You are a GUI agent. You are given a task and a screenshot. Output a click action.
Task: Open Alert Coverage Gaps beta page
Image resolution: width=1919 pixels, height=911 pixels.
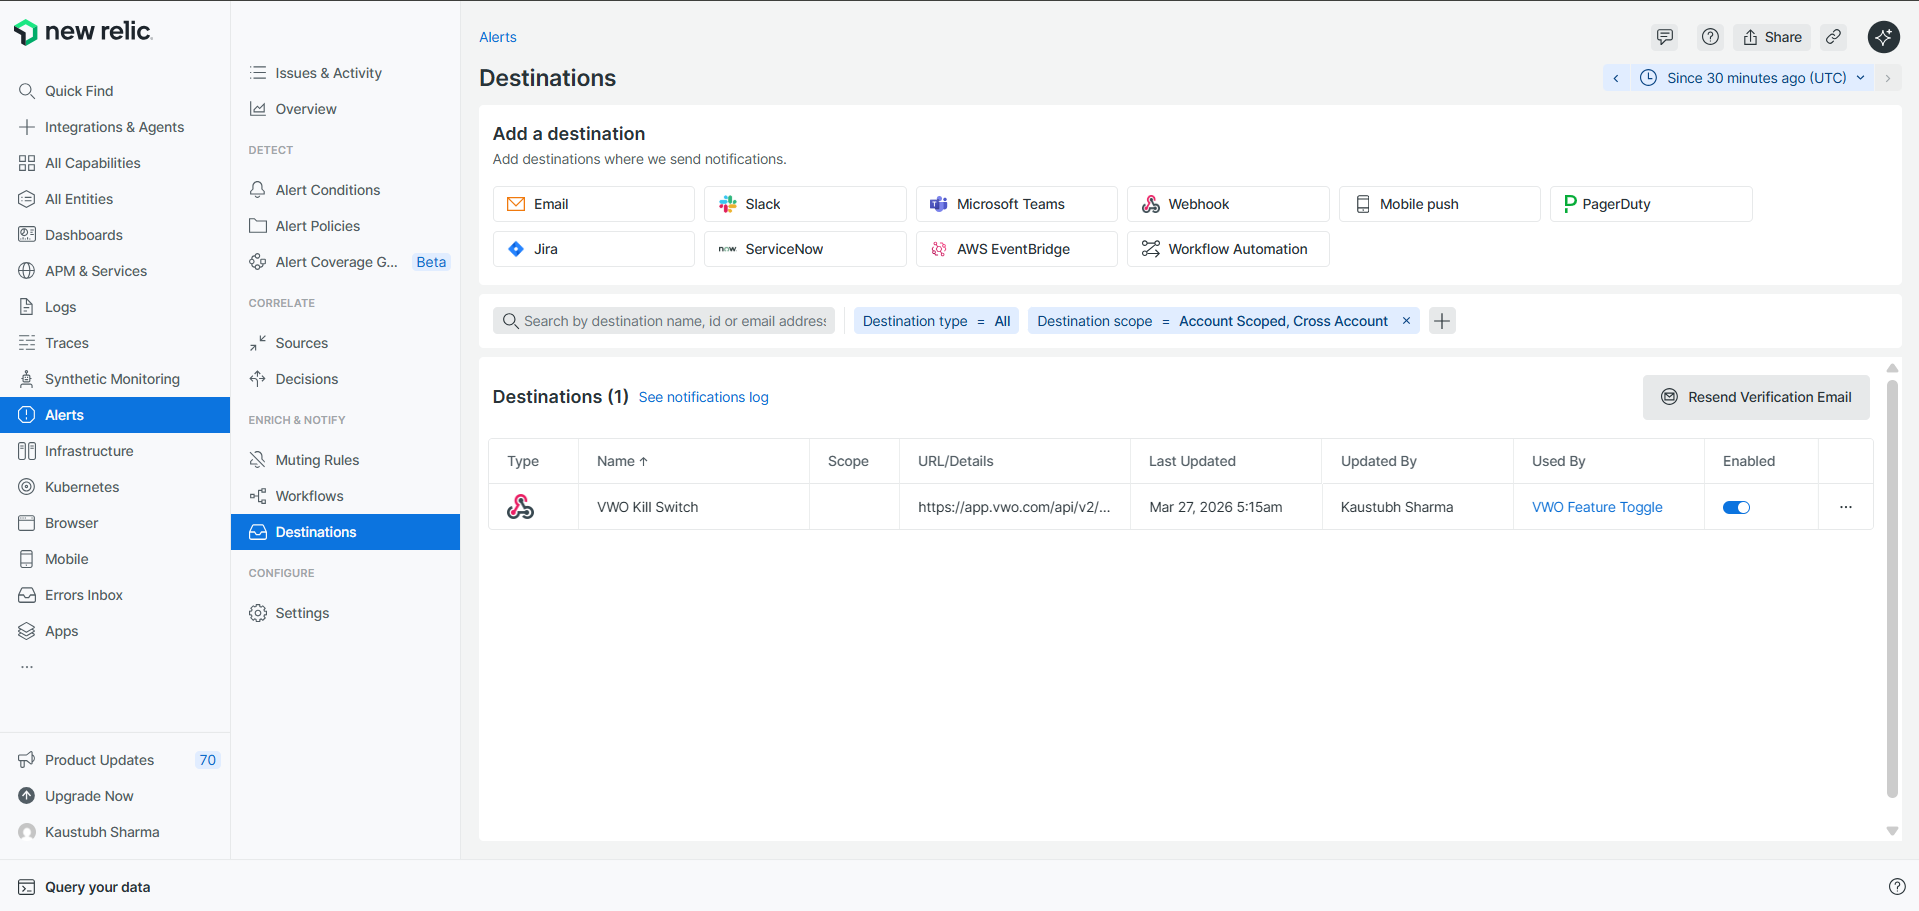345,262
